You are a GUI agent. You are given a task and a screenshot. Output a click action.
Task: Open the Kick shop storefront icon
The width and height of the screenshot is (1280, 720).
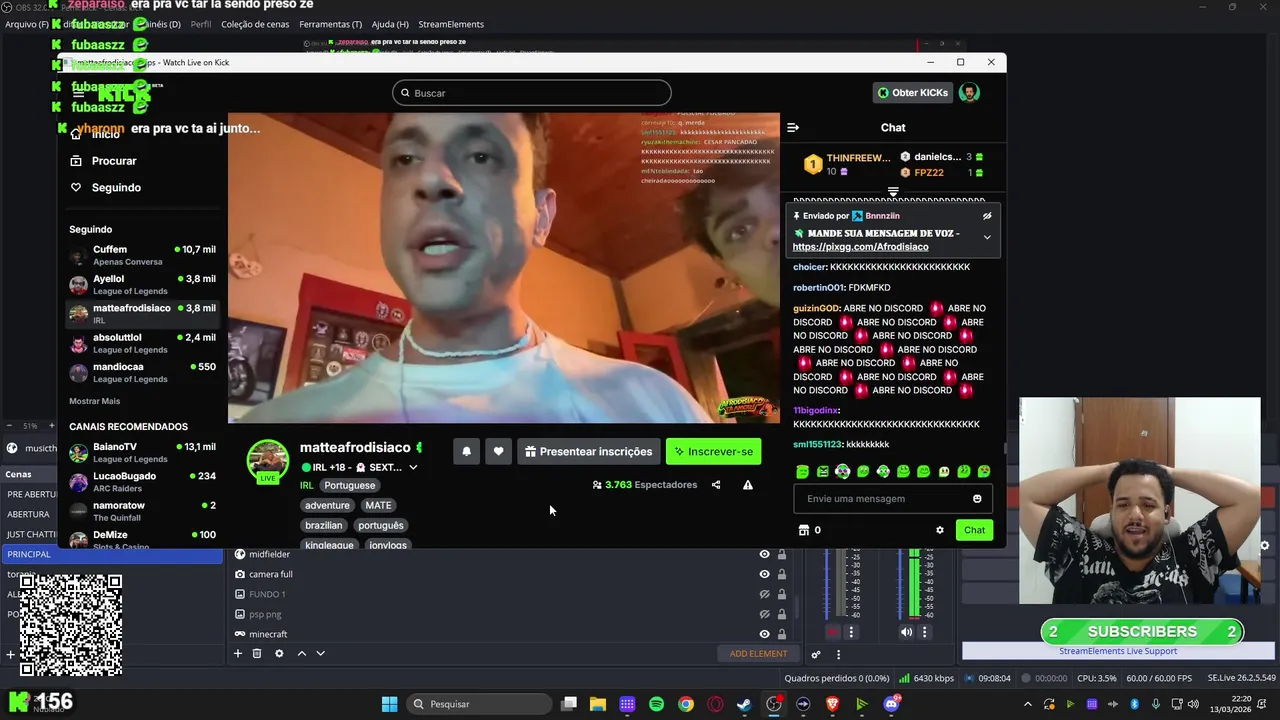point(803,530)
